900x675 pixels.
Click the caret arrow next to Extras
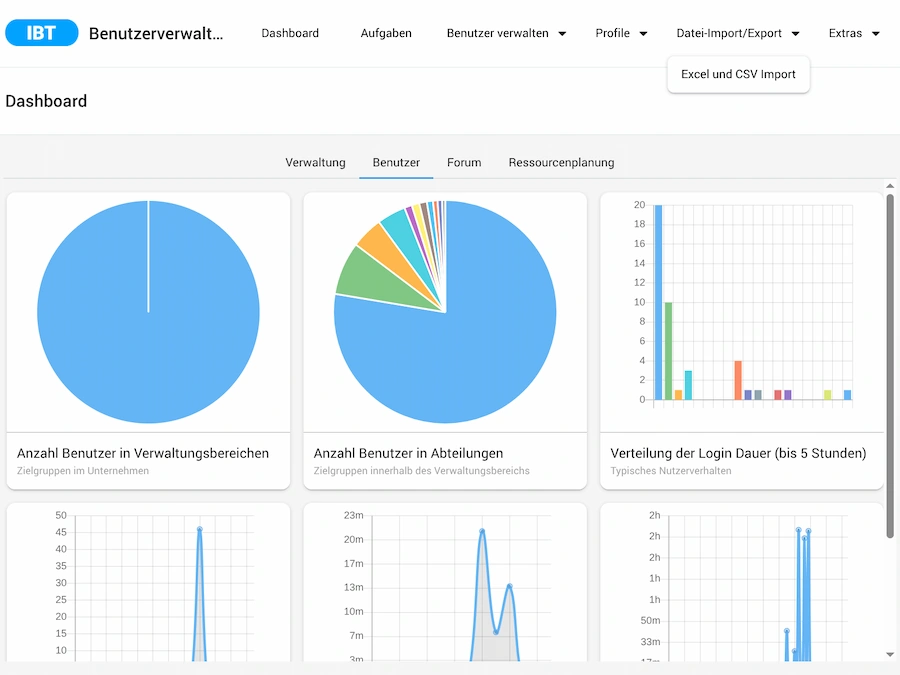(875, 34)
